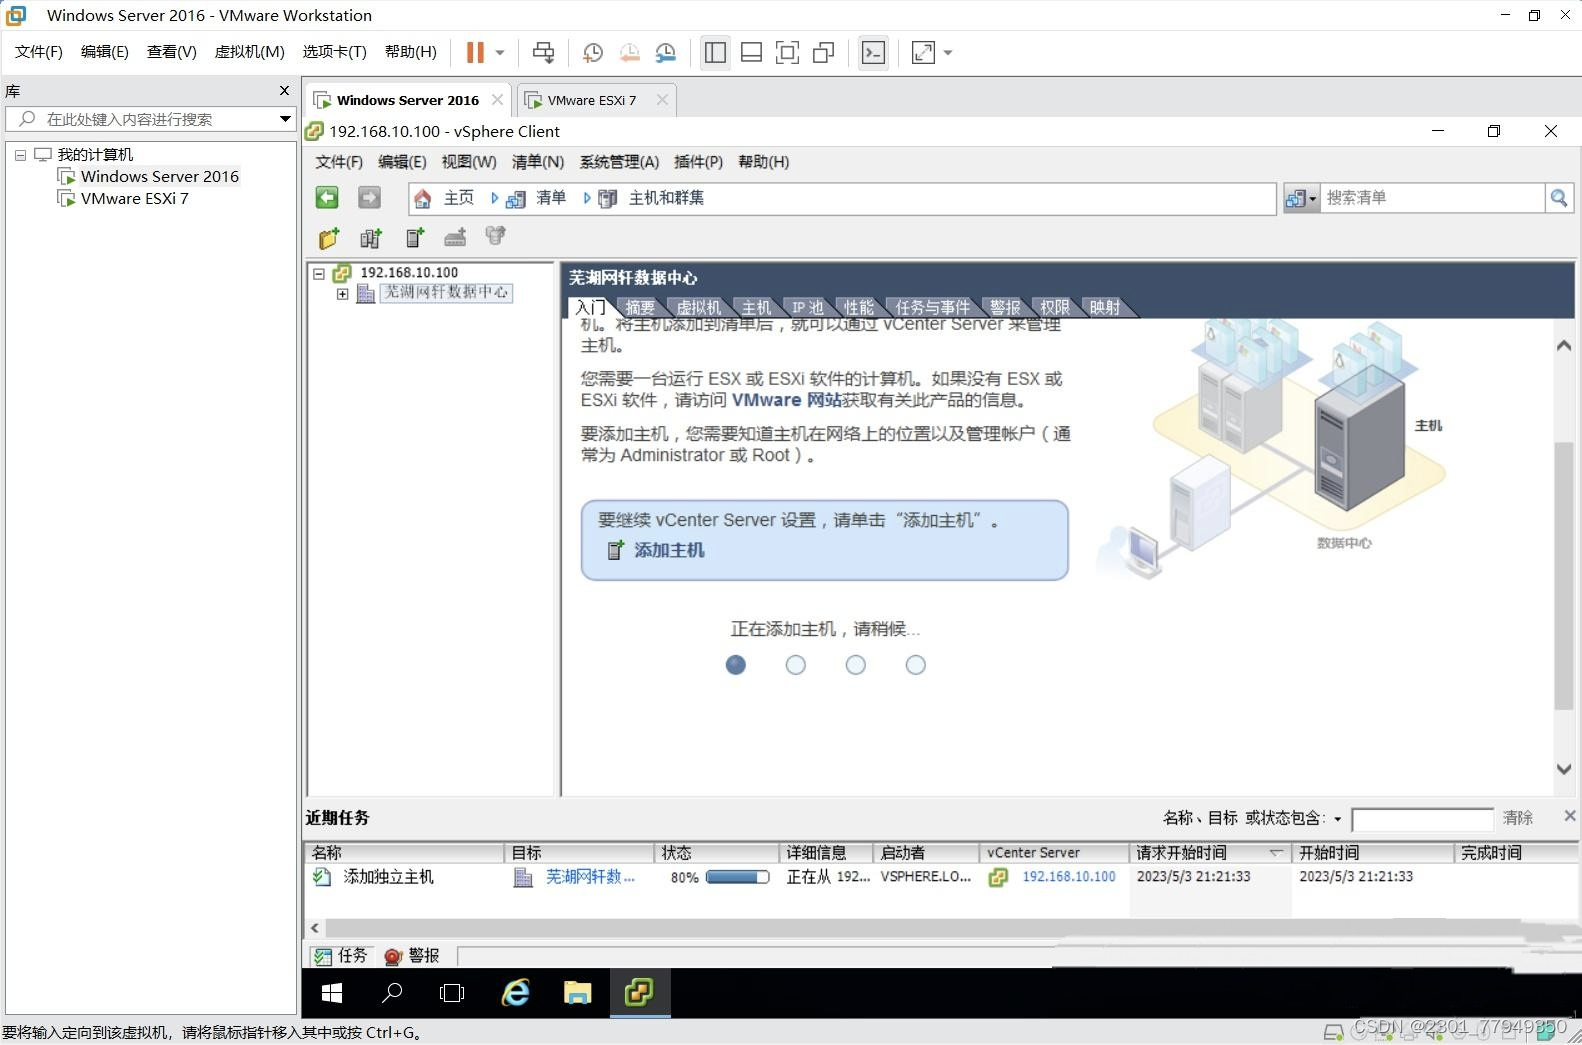The height and width of the screenshot is (1045, 1582).
Task: Click new cluster toolbar icon
Action: pos(371,238)
